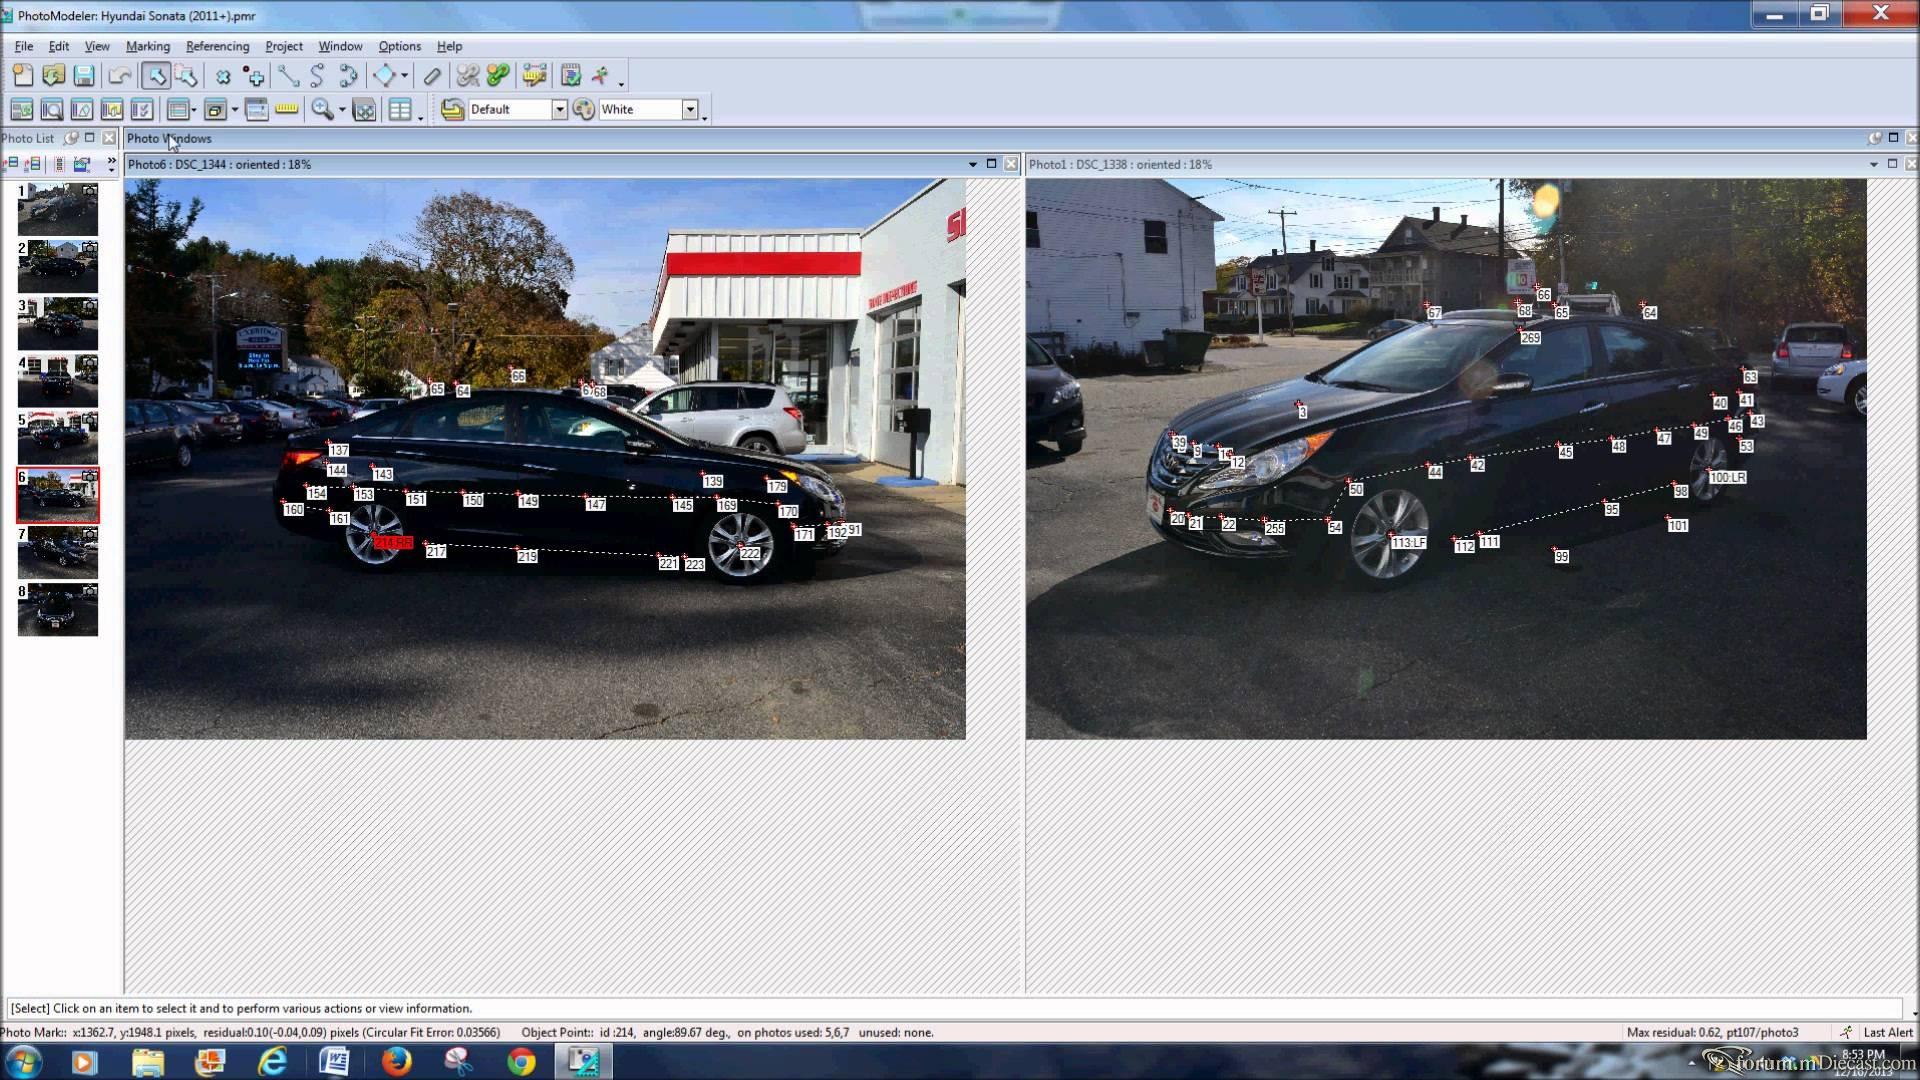Choose the Select Region tool
Image resolution: width=1920 pixels, height=1080 pixels.
tap(186, 76)
